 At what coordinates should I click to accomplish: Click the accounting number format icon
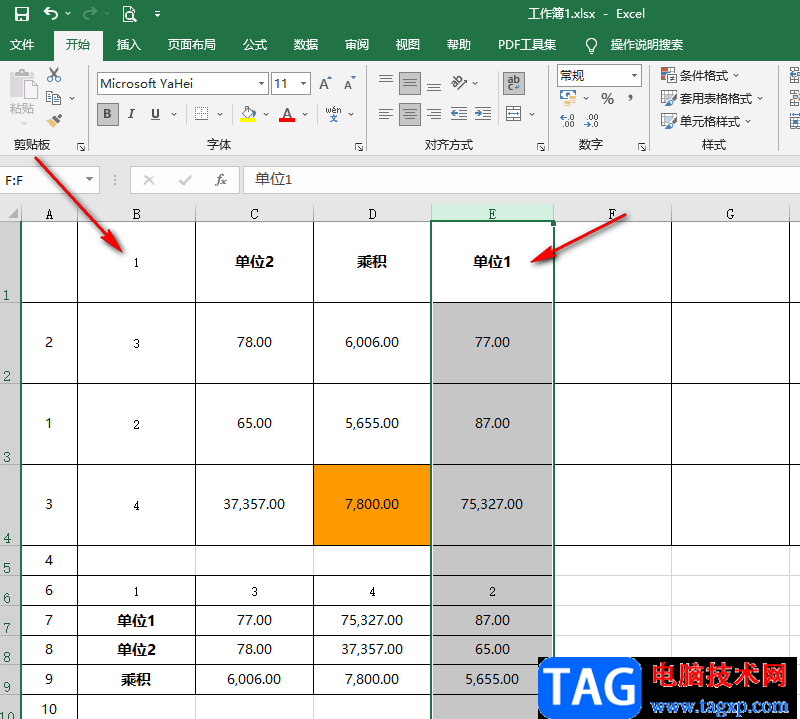tap(567, 97)
